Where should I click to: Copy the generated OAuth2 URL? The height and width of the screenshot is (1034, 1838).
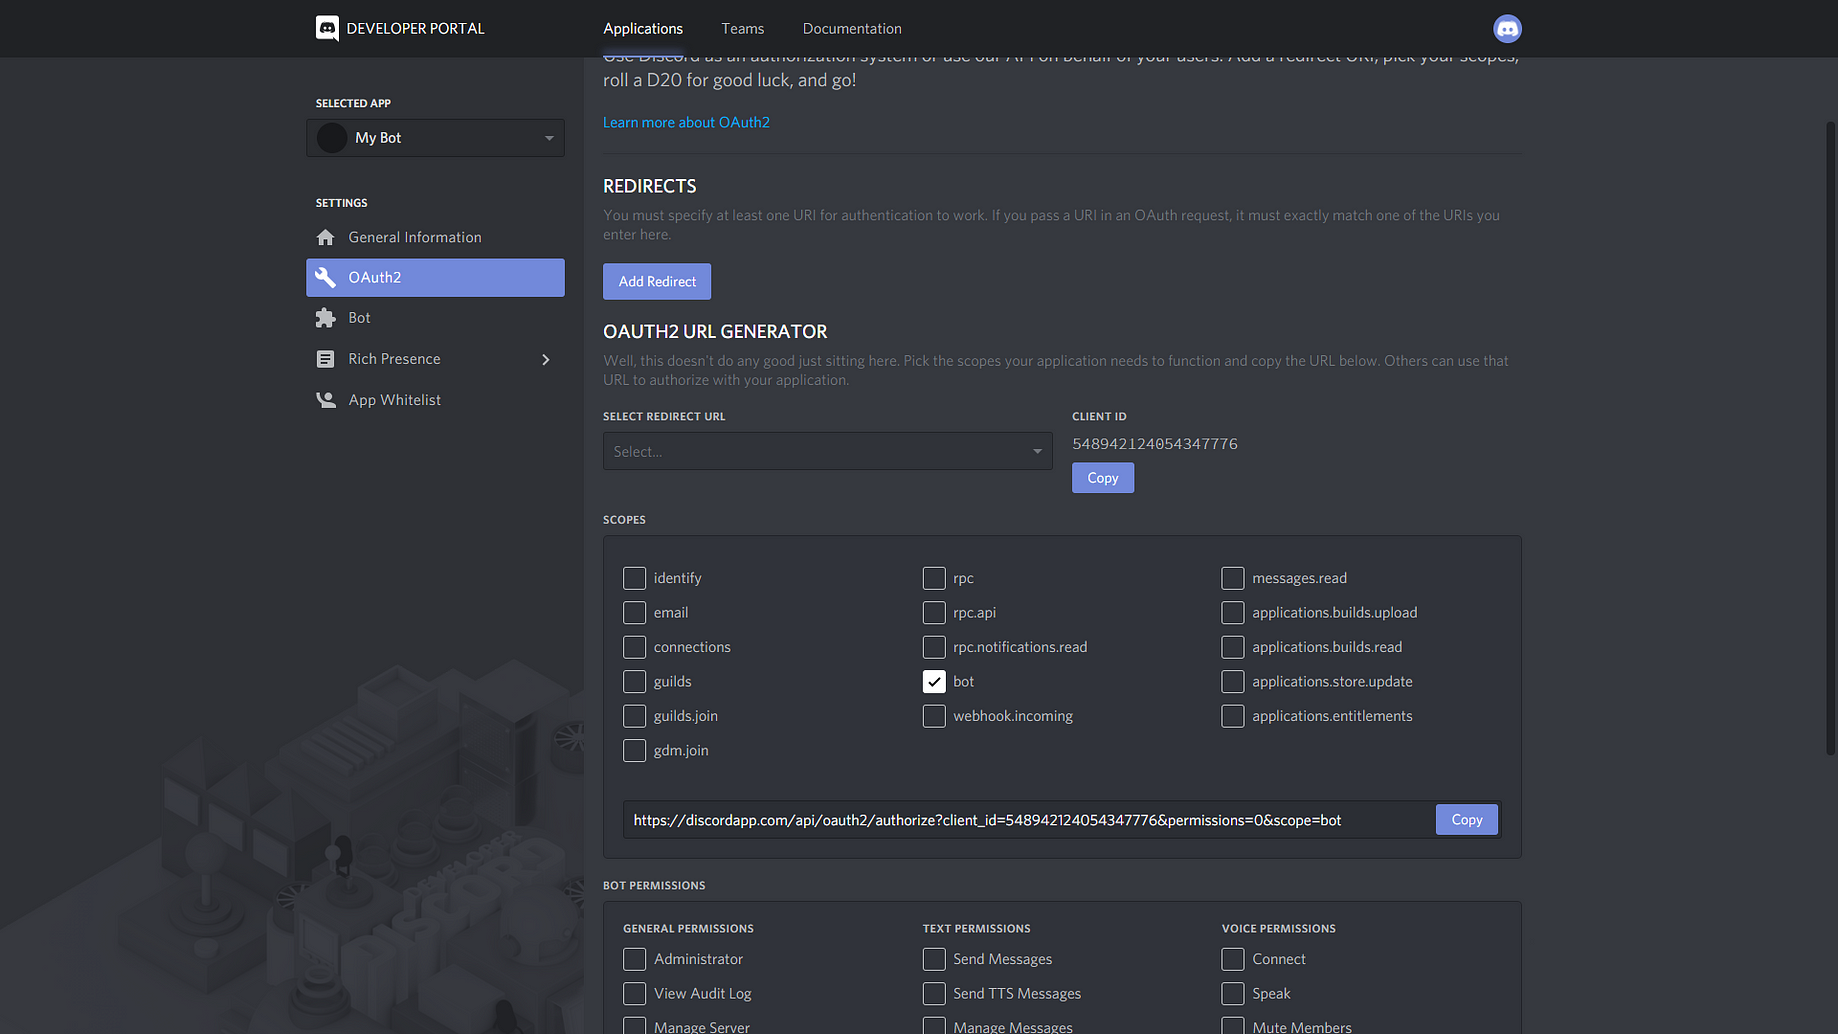click(x=1467, y=819)
